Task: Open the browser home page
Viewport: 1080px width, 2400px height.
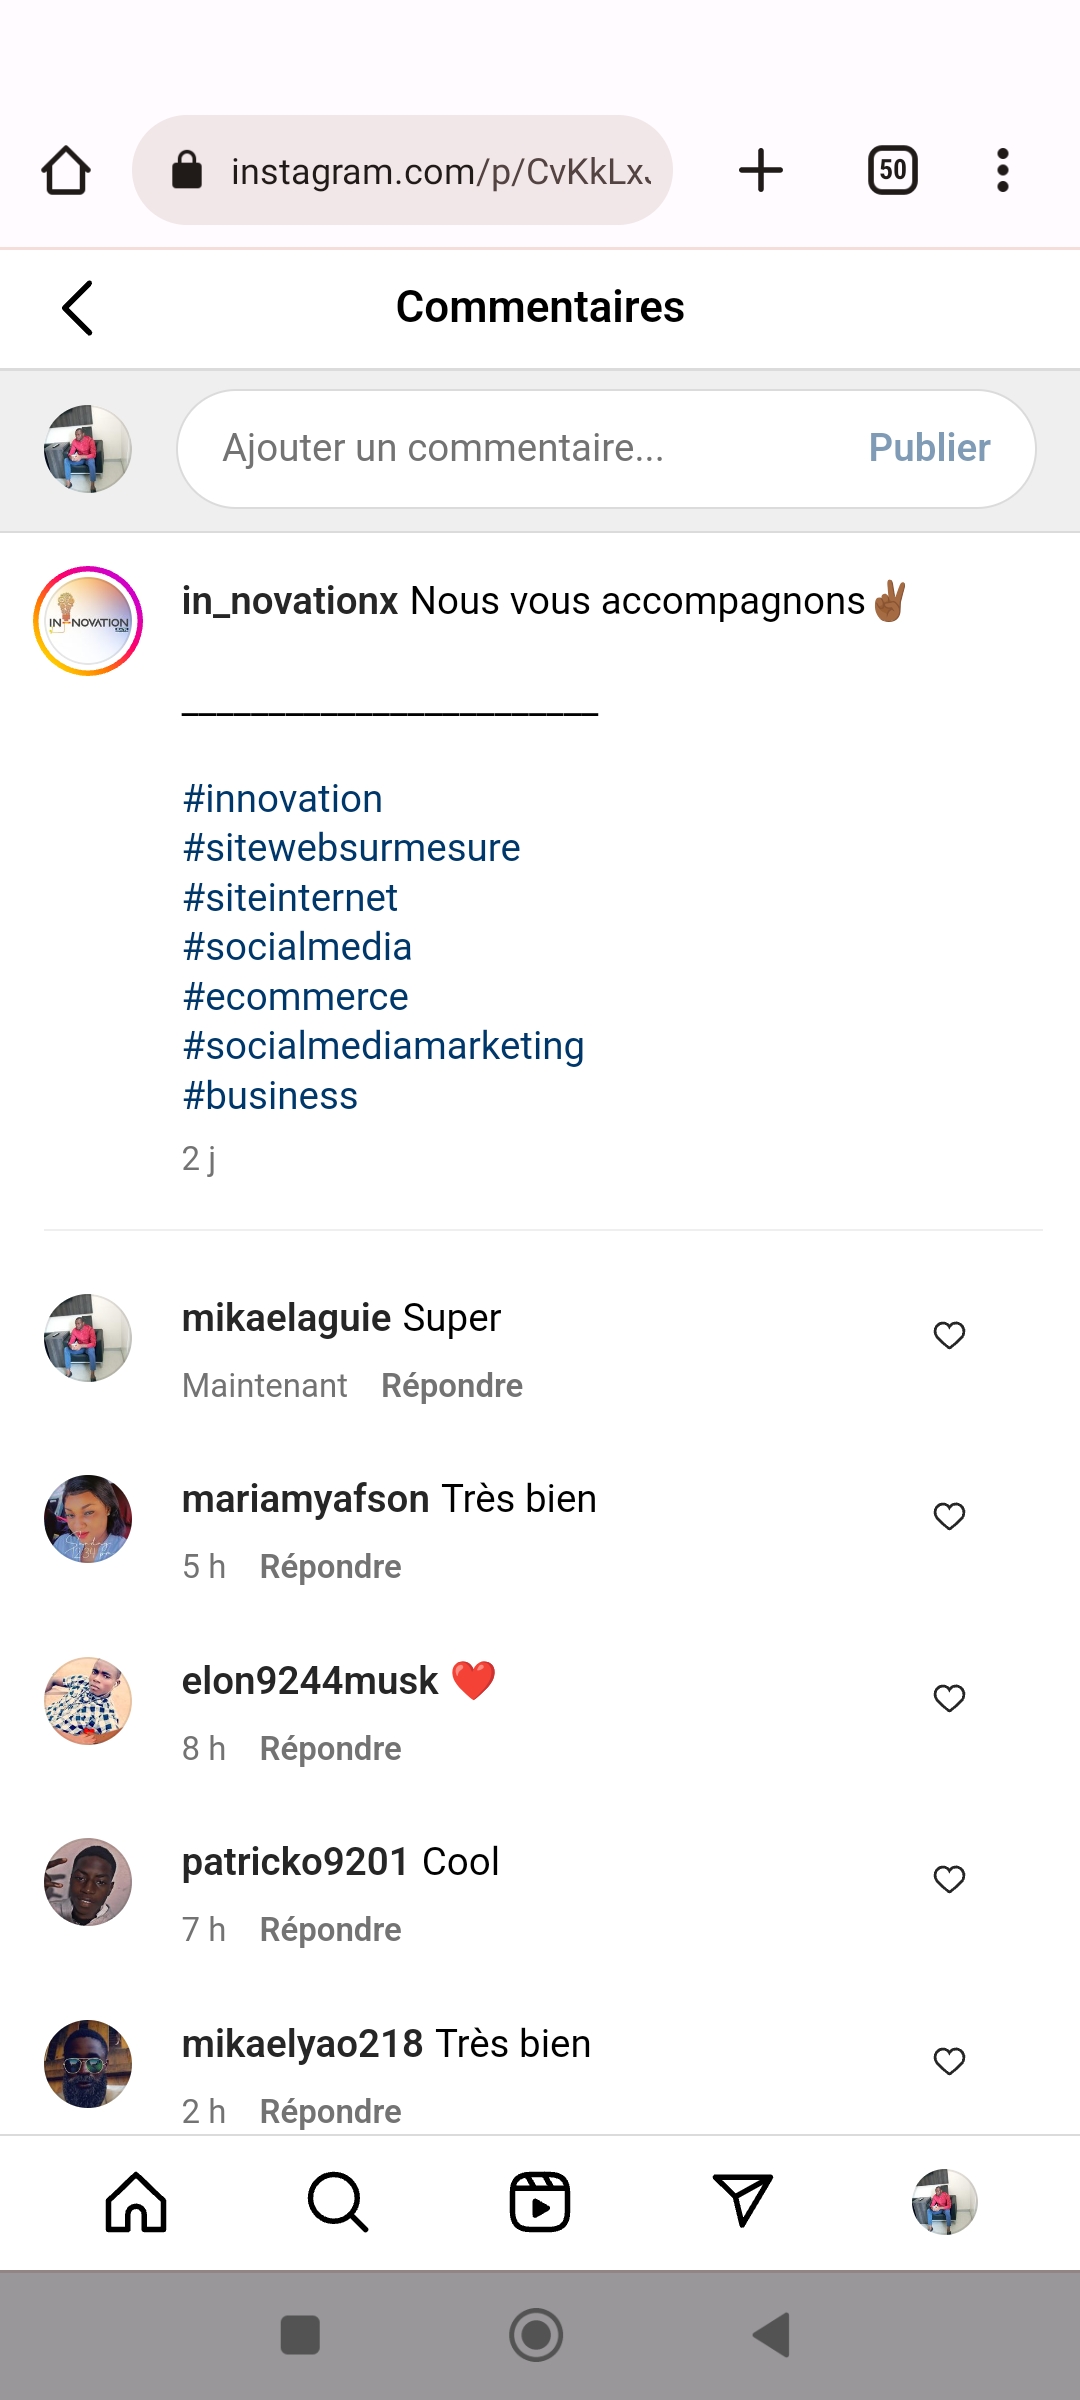Action: 66,170
